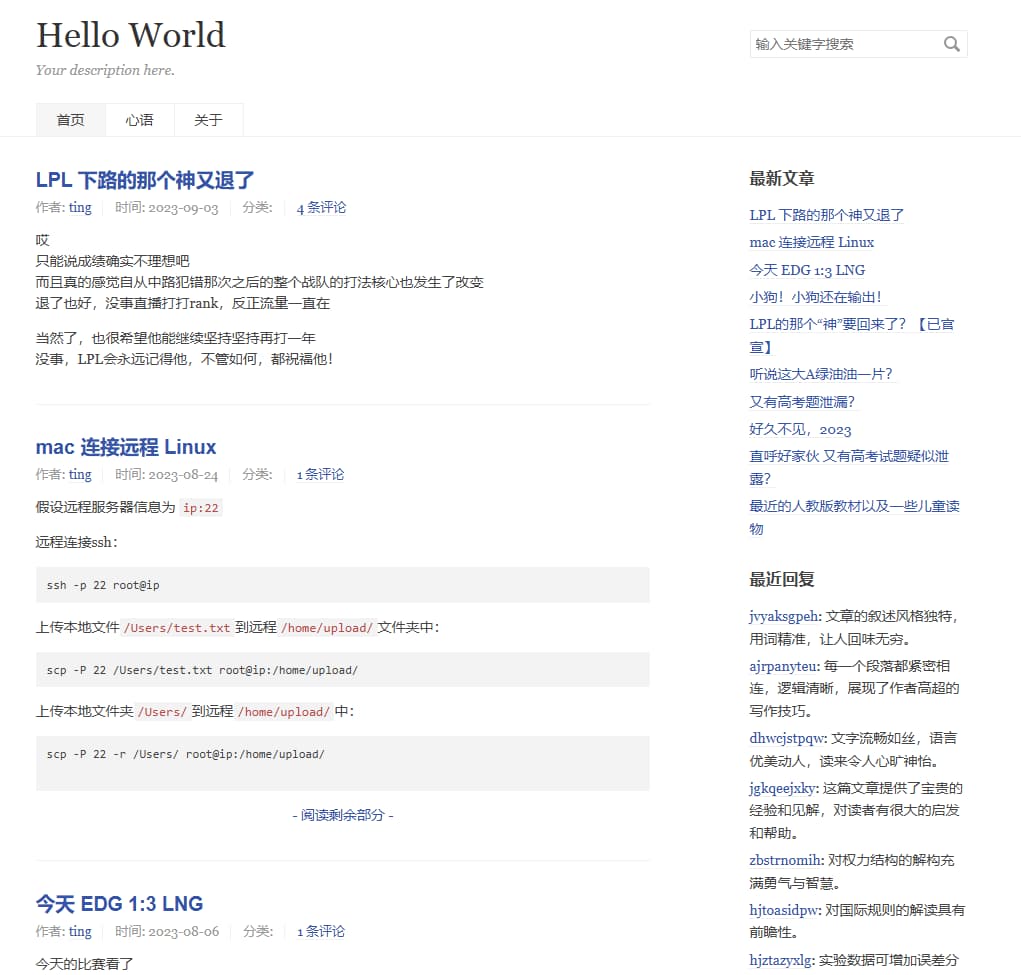This screenshot has width=1021, height=975.
Task: Click 阅读剩余部分 to read more
Action: (342, 815)
